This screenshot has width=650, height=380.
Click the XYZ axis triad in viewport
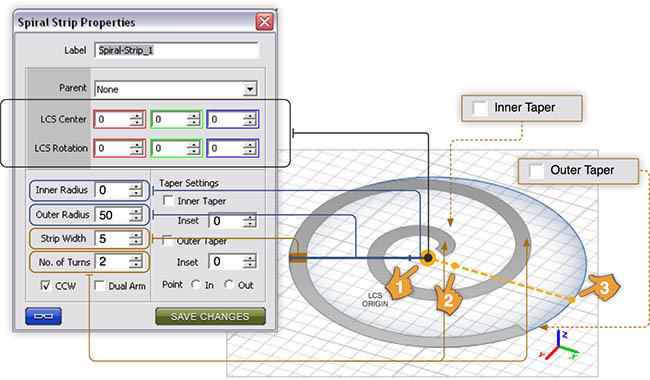pos(559,346)
